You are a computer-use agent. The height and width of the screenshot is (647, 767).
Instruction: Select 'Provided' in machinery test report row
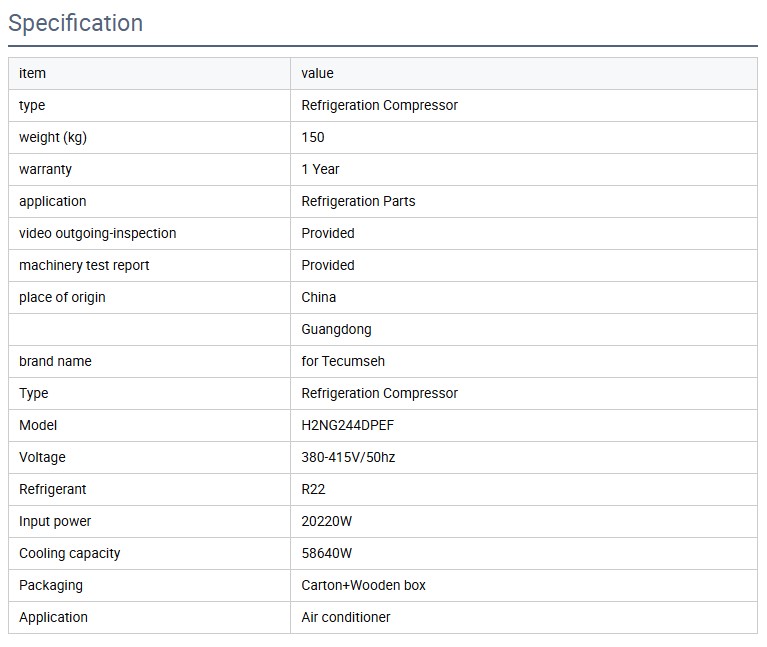pyautogui.click(x=328, y=265)
